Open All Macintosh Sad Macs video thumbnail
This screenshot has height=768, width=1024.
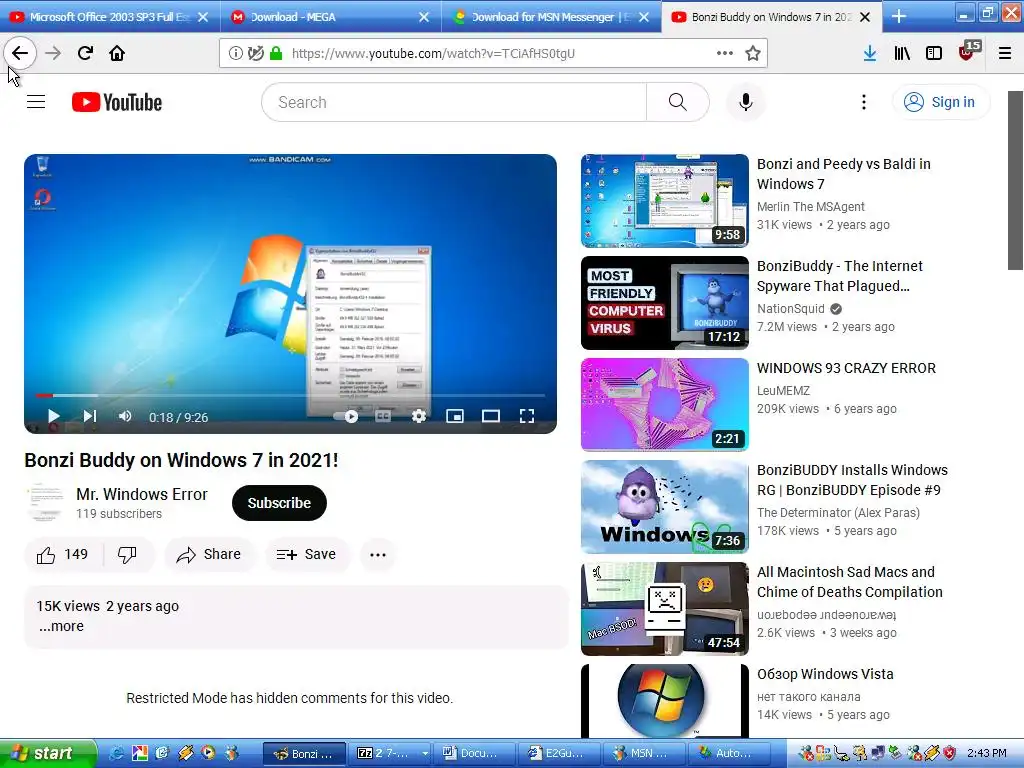(665, 609)
